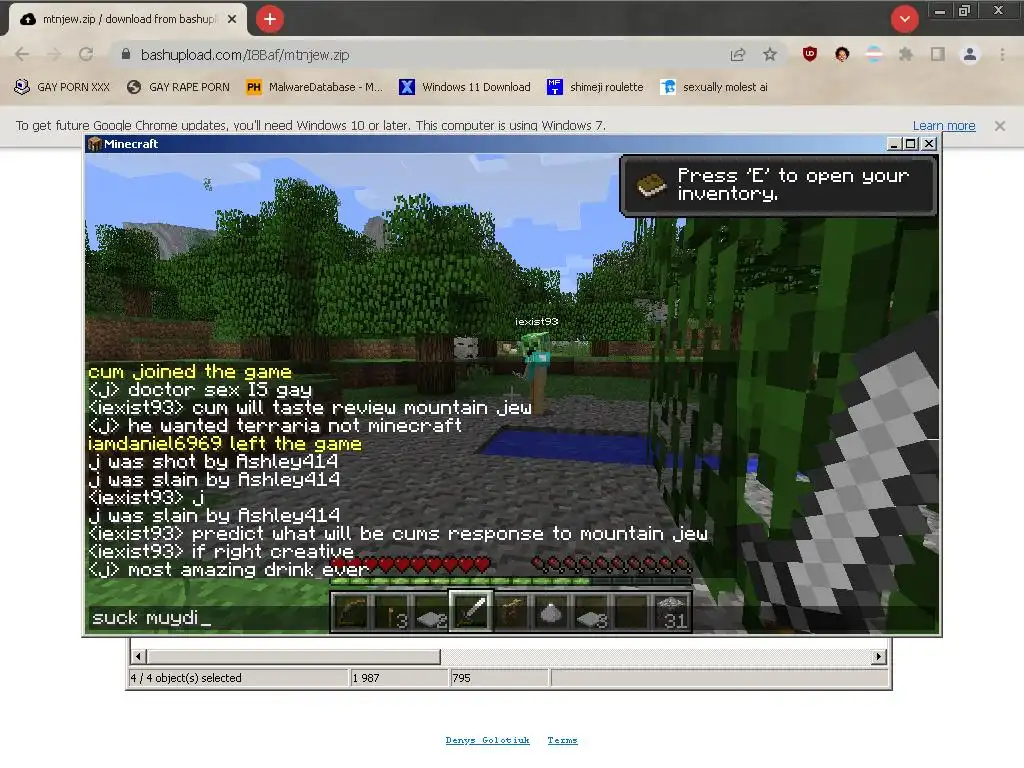Open the striped flag extension icon

click(874, 55)
